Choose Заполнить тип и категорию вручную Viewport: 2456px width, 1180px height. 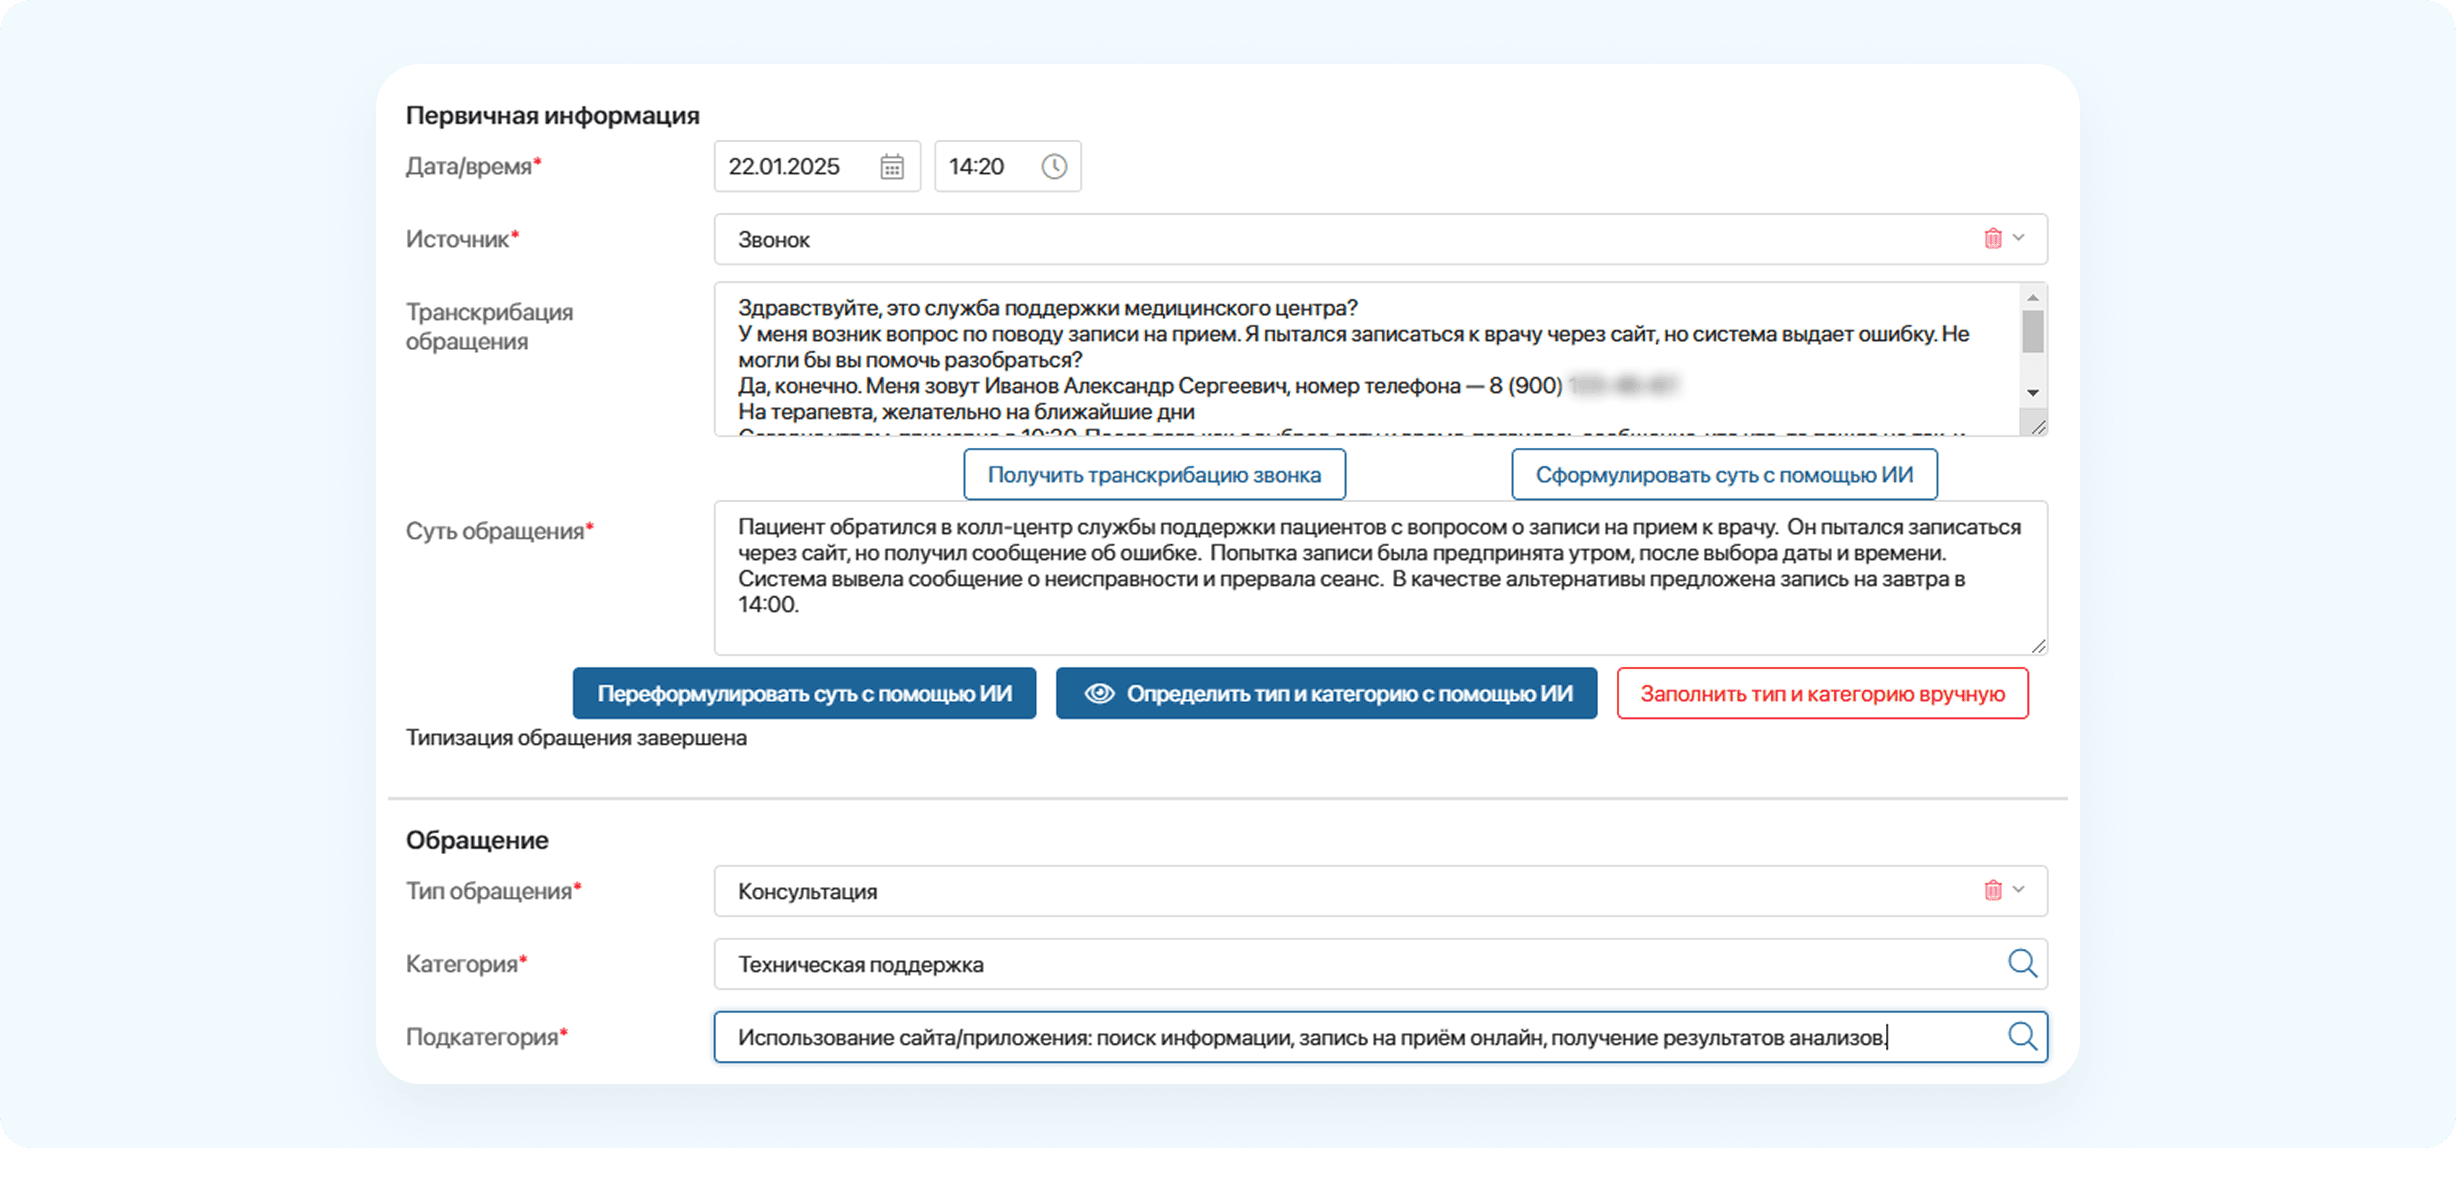click(x=1822, y=694)
